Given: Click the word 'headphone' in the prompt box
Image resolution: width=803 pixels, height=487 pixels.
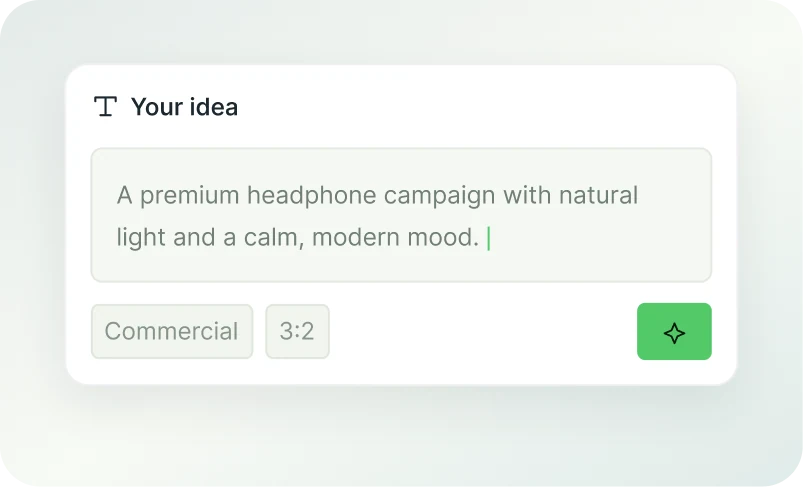Looking at the screenshot, I should [311, 197].
